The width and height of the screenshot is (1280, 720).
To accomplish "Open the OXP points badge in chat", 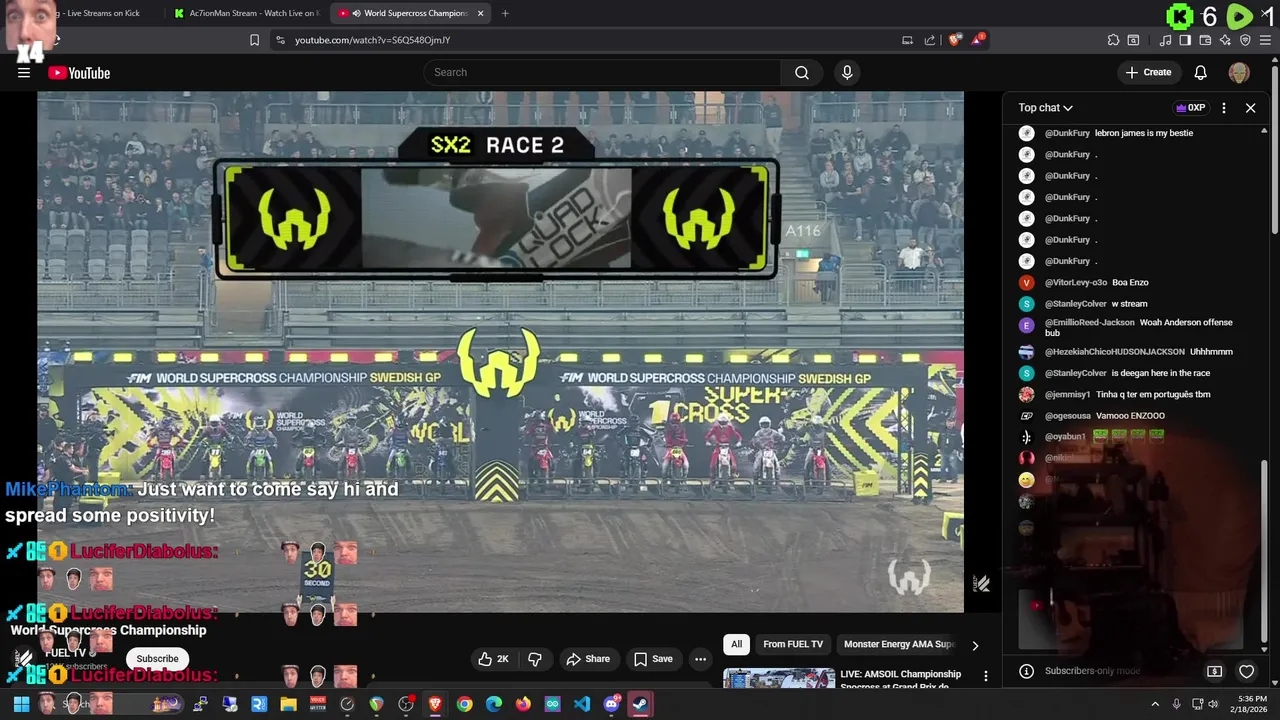I will [x=1190, y=108].
